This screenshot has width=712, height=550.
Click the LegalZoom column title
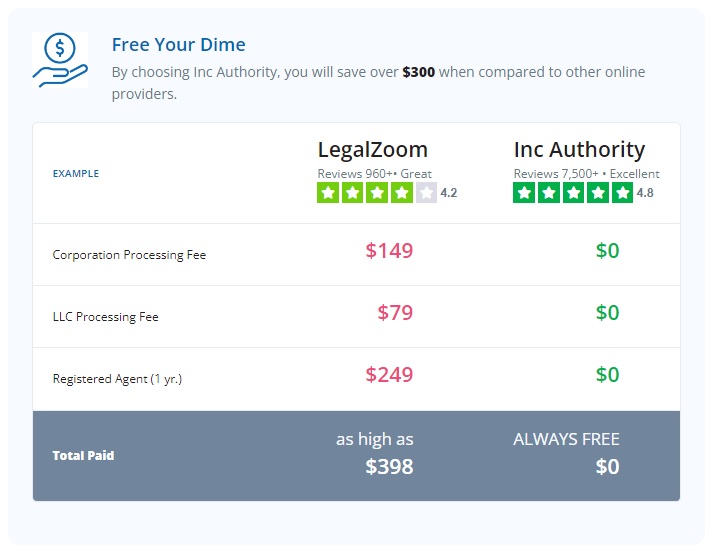click(372, 149)
